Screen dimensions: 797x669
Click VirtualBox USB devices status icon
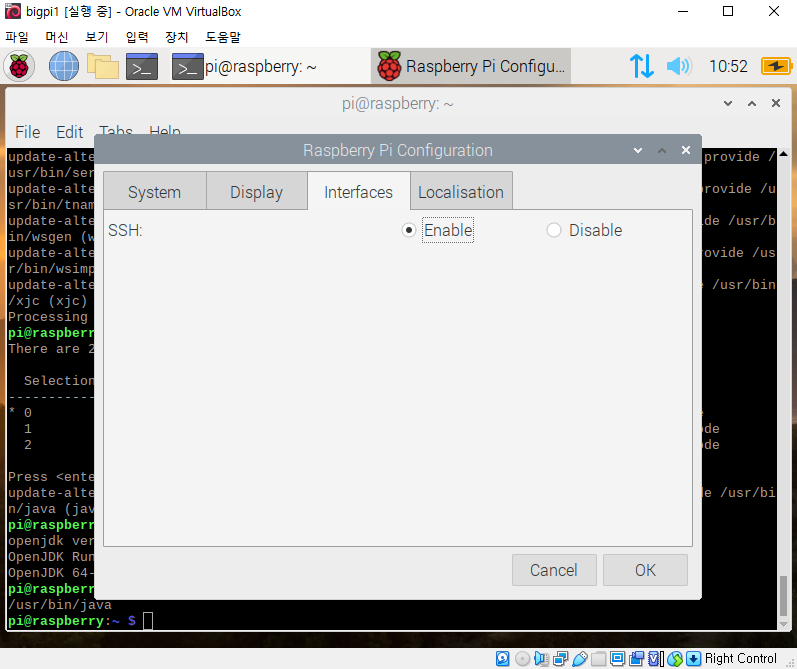pyautogui.click(x=579, y=659)
